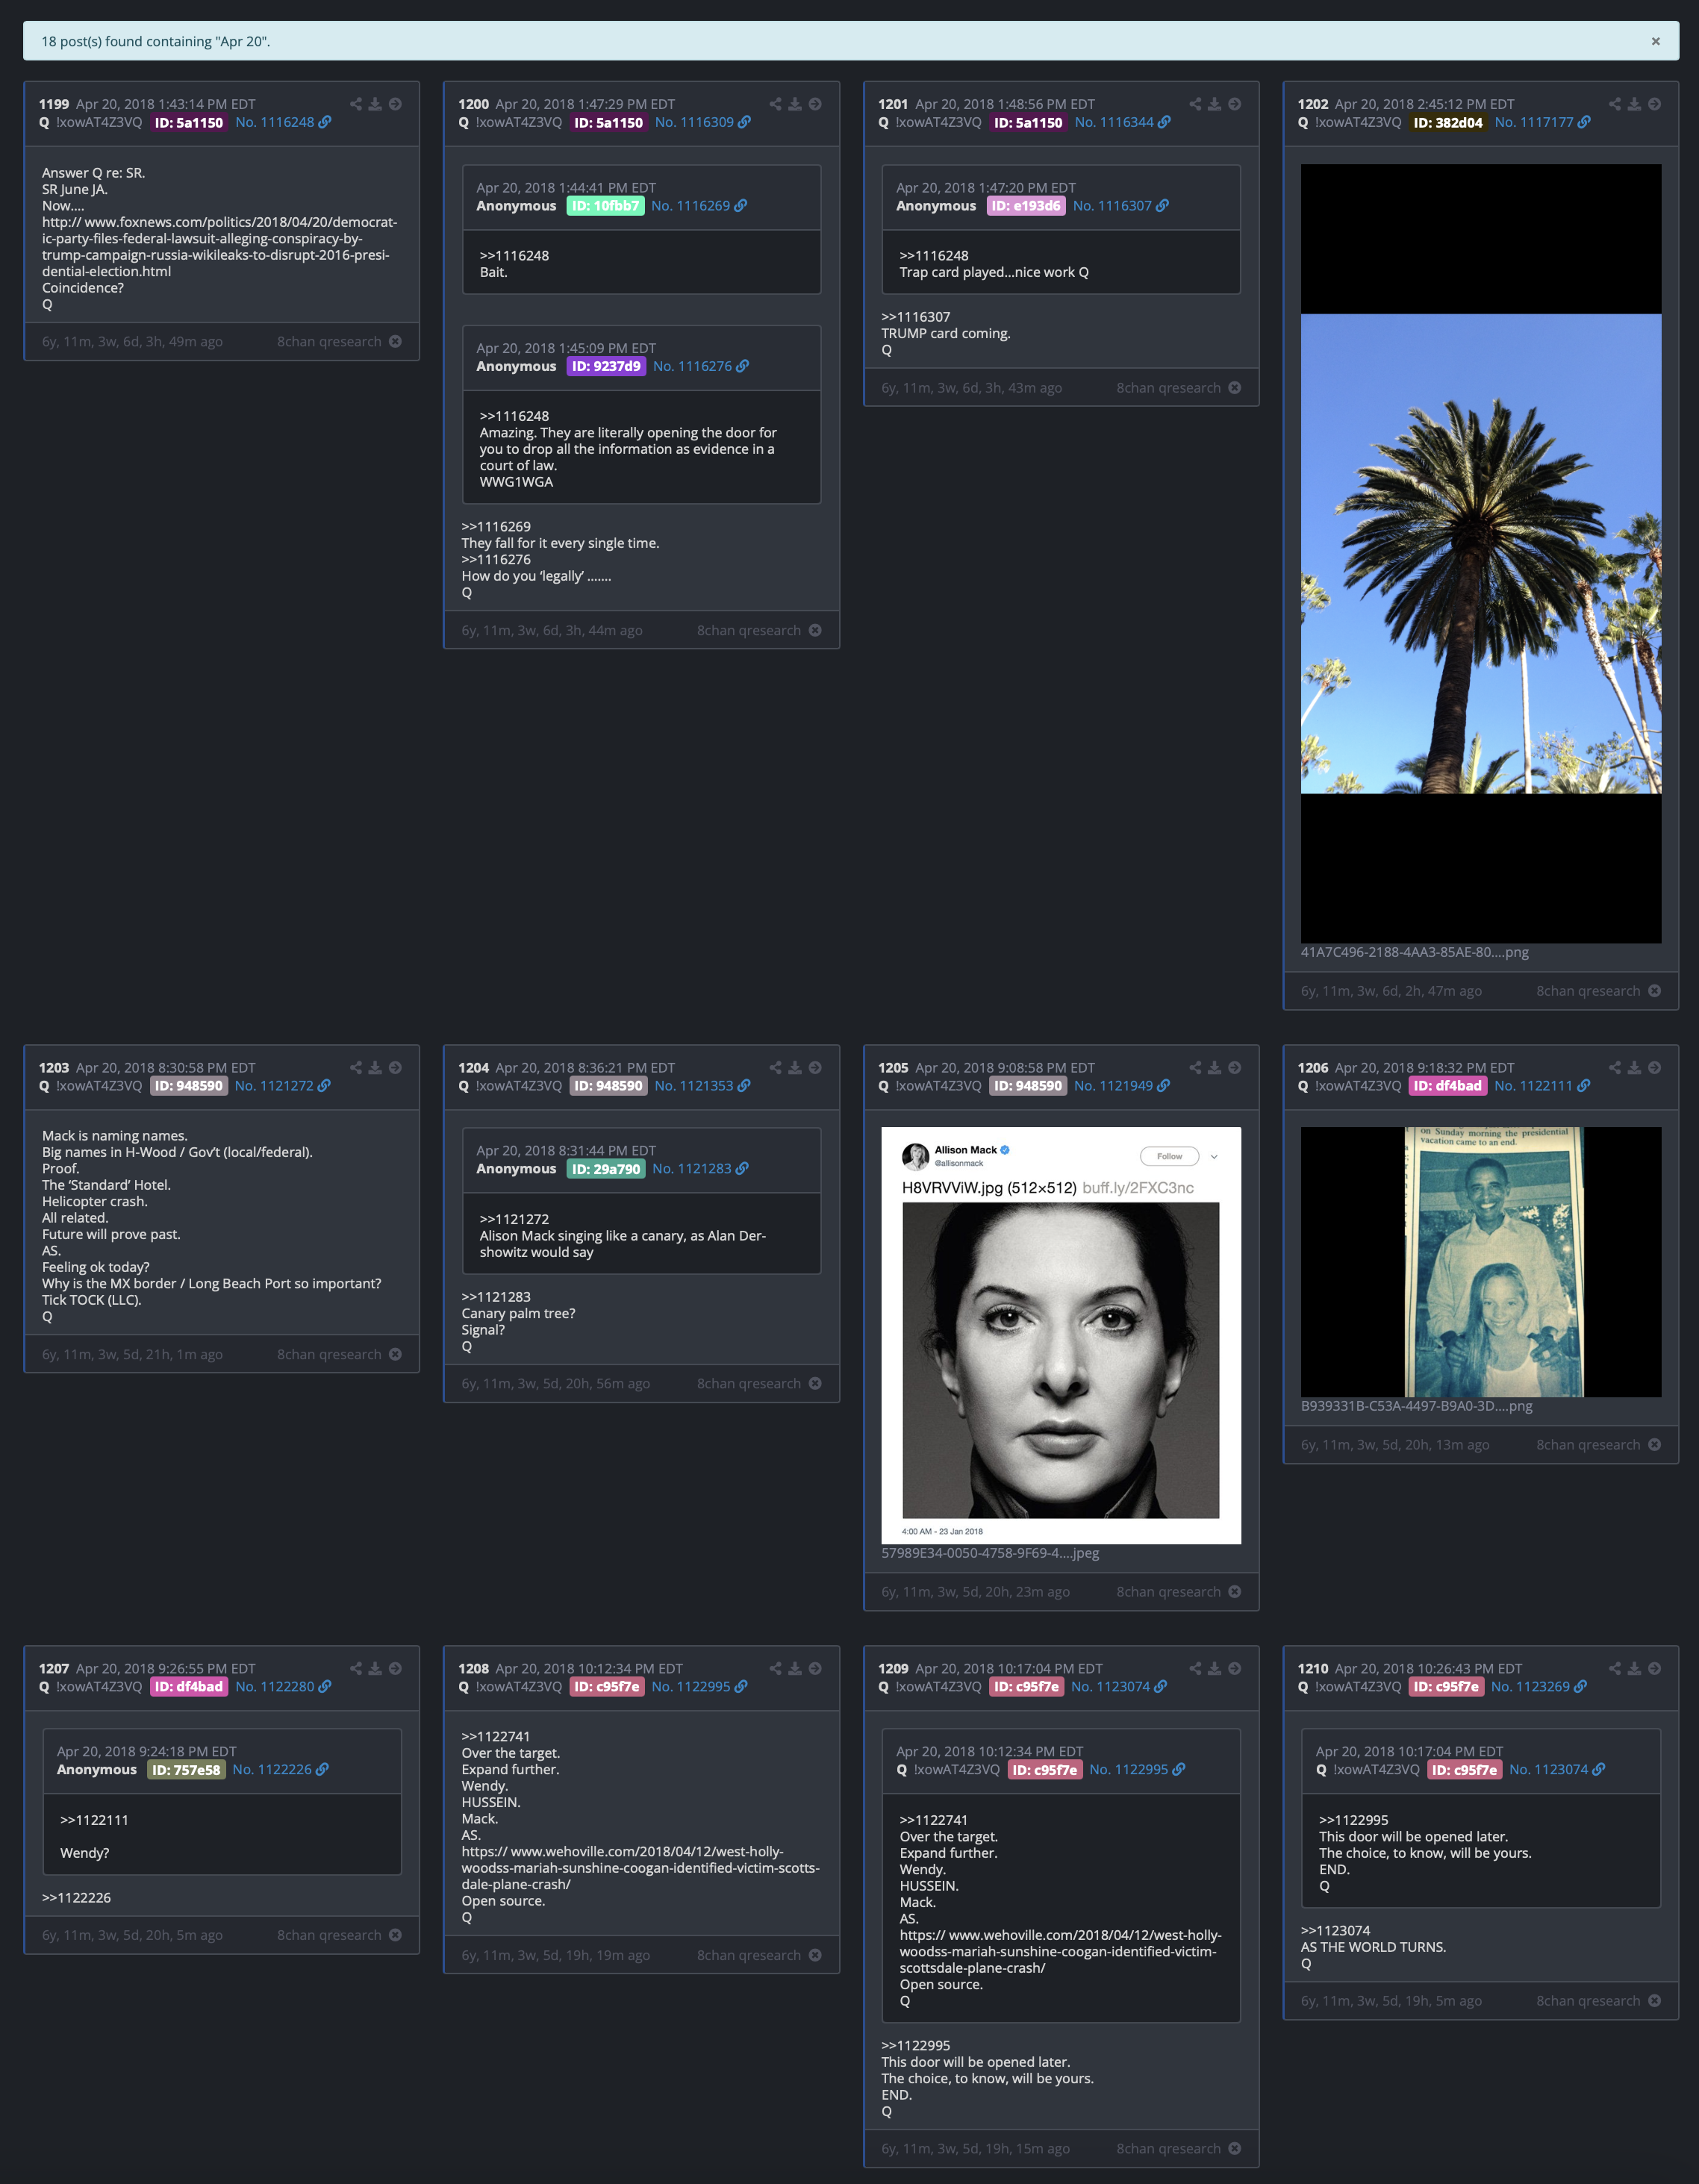This screenshot has height=2184, width=1699.
Task: Download post 1210
Action: click(1634, 1669)
